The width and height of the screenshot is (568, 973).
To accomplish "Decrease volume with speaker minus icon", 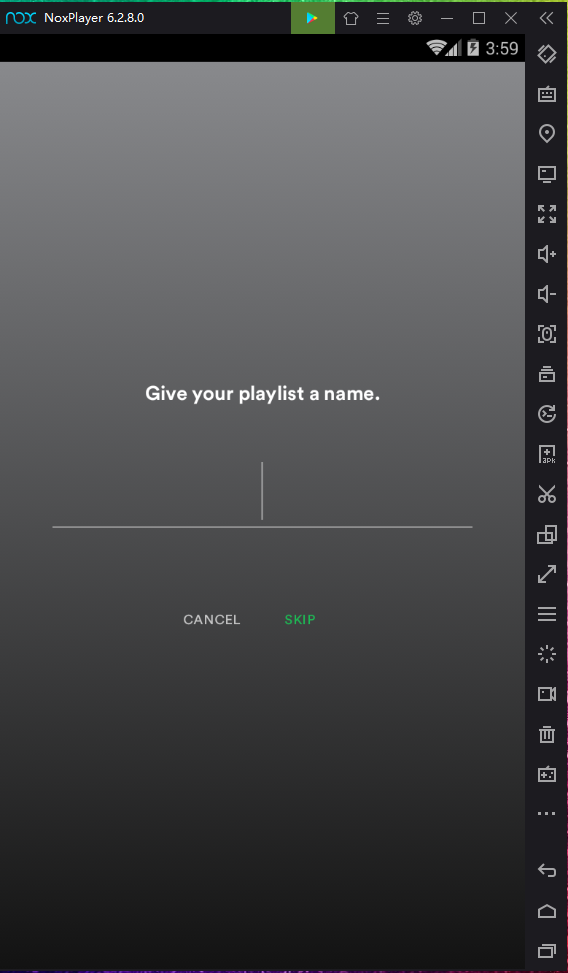I will click(546, 294).
